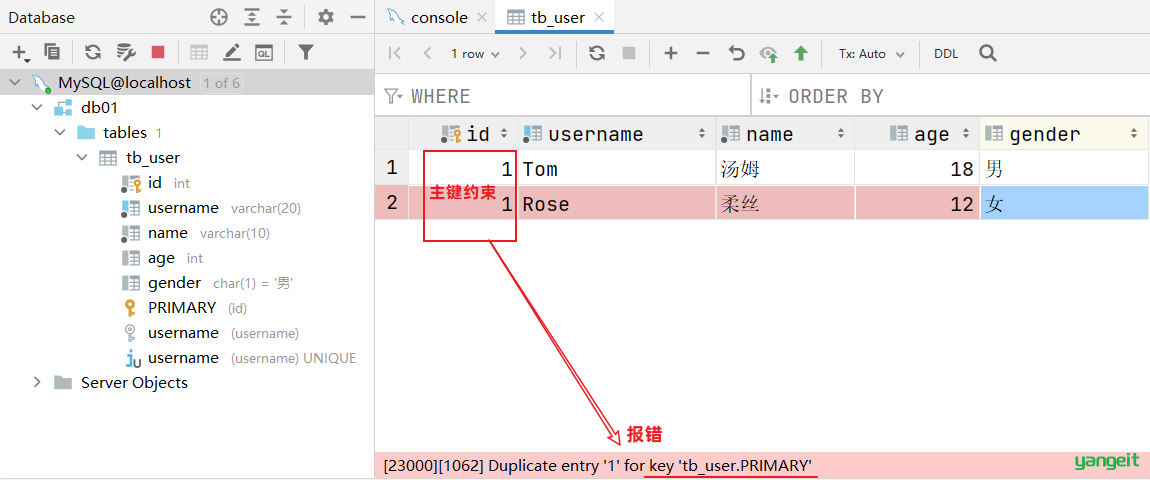
Task: Open WHERE filter history dropdown
Action: pyautogui.click(x=395, y=96)
